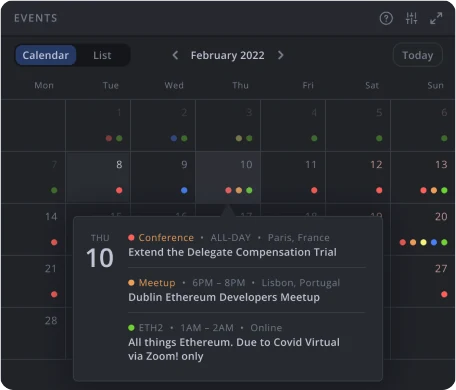
Task: Expand the Events widget to fullscreen
Action: (436, 18)
